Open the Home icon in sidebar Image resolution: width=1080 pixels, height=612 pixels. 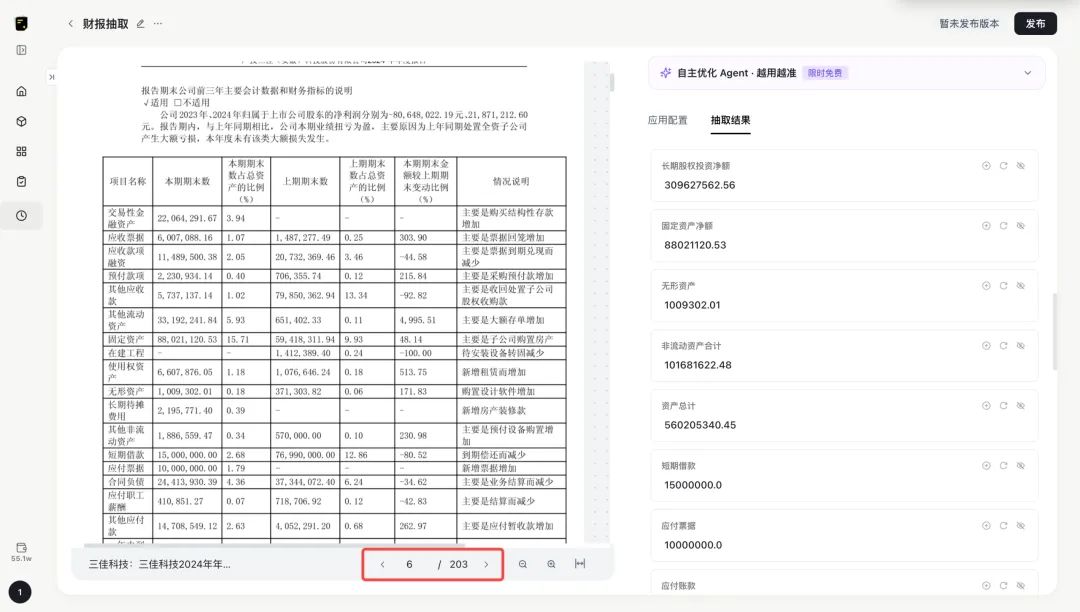21,91
